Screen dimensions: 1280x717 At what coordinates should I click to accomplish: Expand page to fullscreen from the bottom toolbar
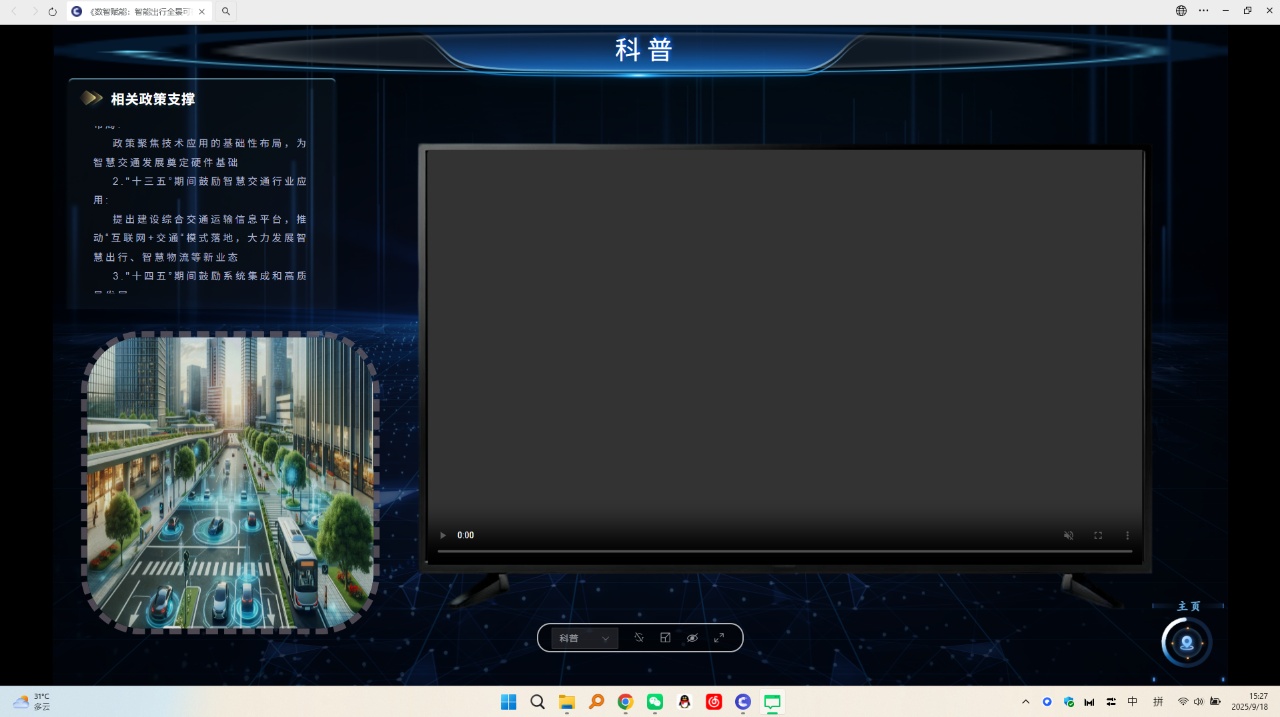click(719, 638)
